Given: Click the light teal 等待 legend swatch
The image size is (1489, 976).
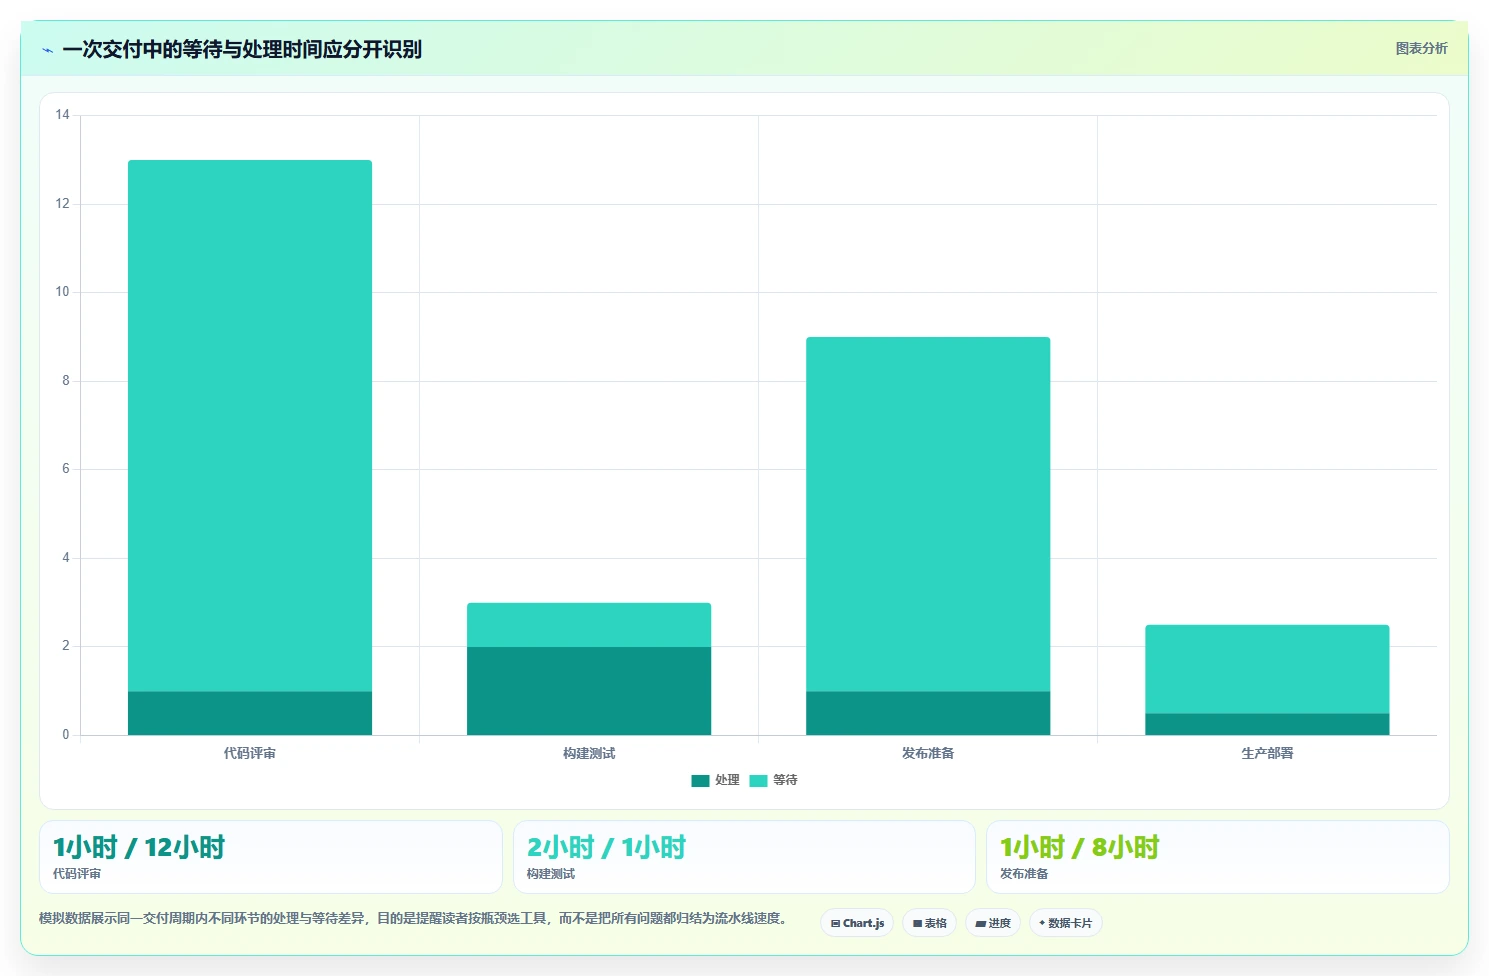Looking at the screenshot, I should pos(758,781).
